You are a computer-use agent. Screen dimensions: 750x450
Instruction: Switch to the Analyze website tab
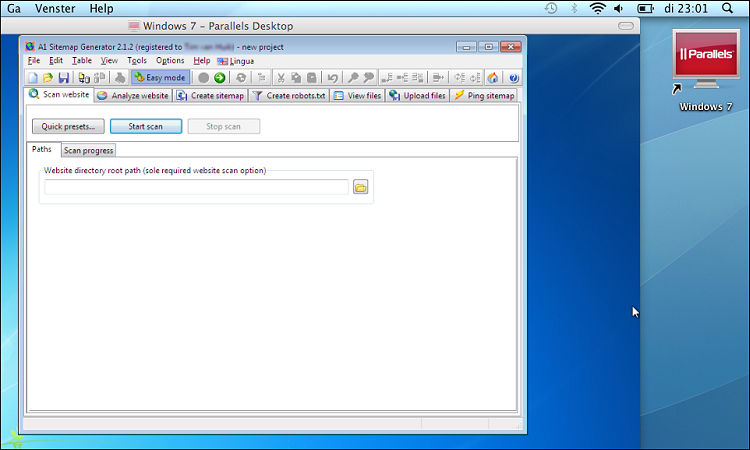click(x=133, y=96)
